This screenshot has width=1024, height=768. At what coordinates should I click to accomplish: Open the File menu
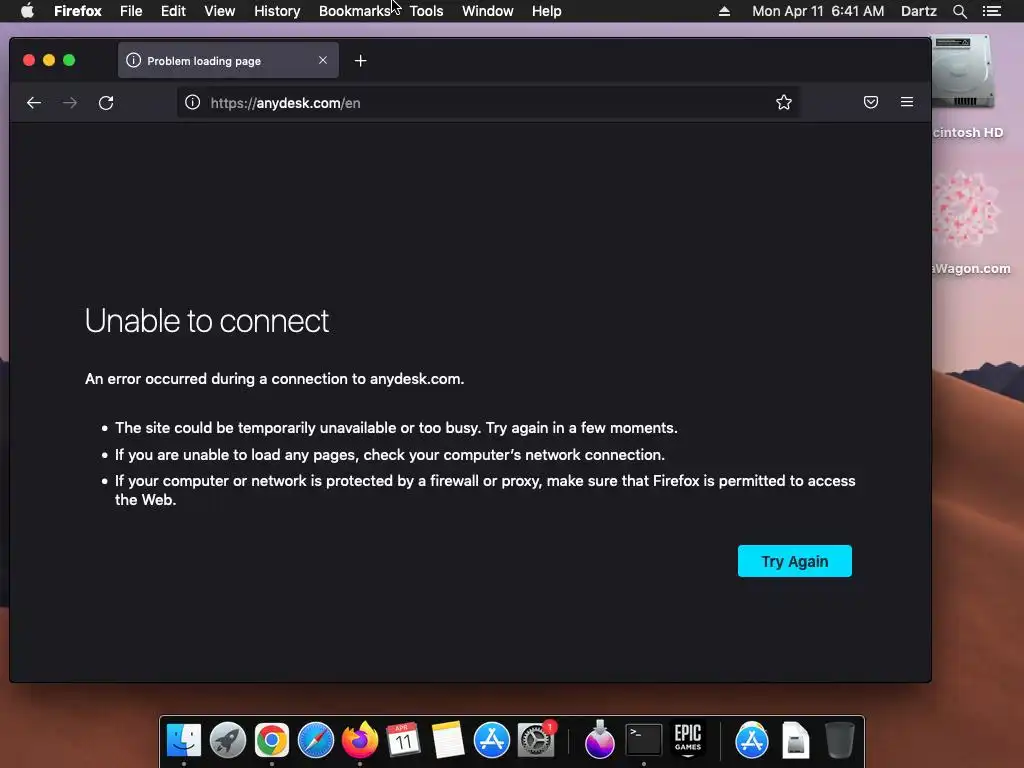point(131,11)
